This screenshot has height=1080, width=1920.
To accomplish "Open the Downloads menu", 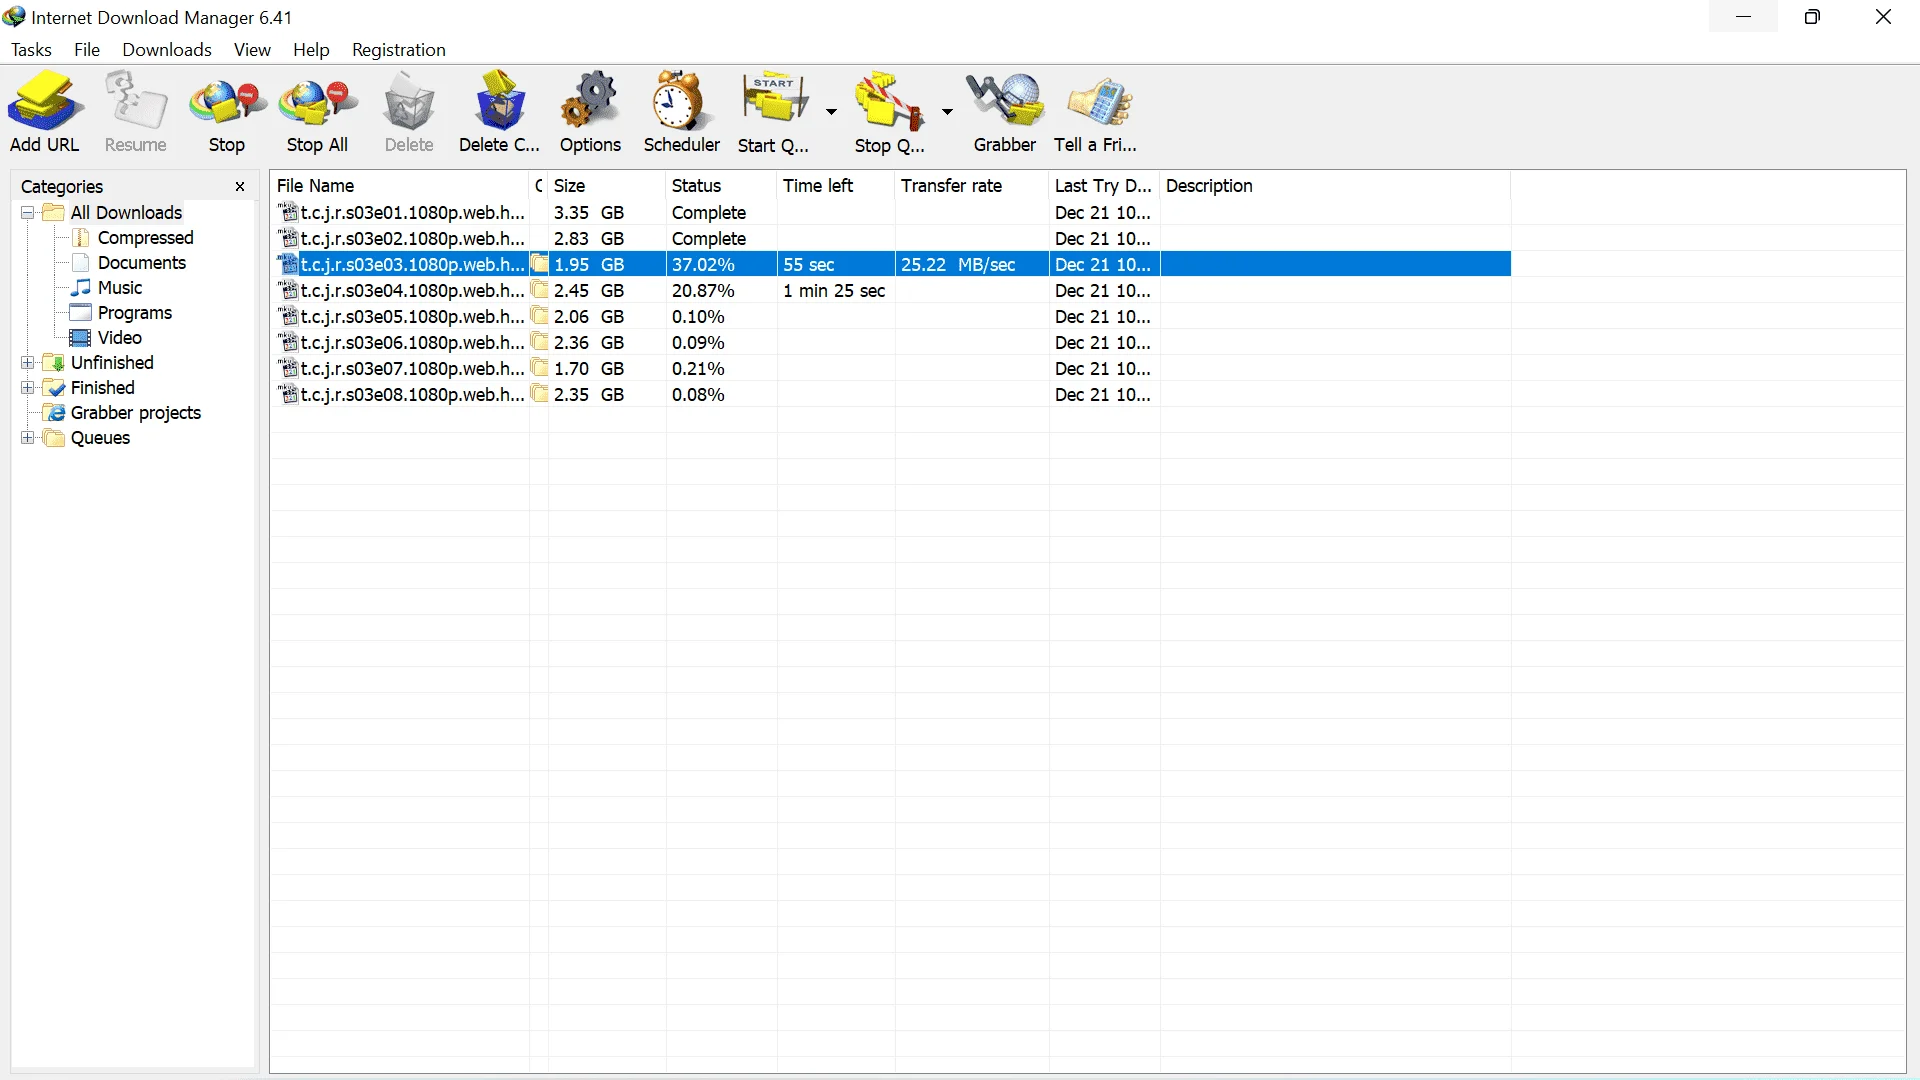I will coord(167,50).
